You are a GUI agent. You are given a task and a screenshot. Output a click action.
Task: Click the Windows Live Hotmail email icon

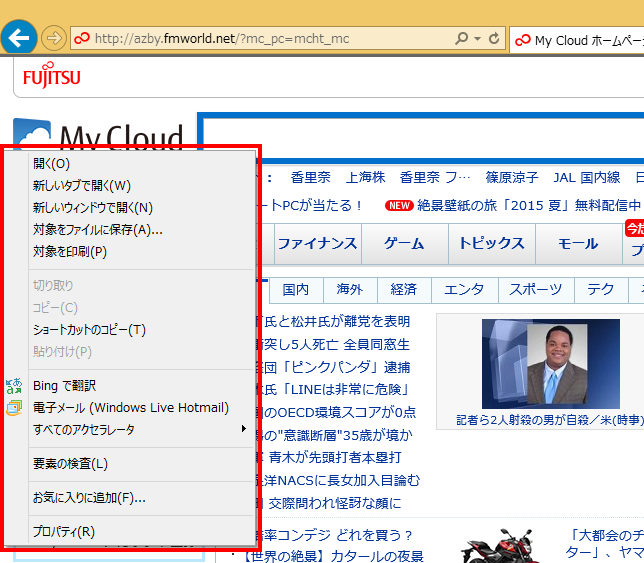coord(14,408)
